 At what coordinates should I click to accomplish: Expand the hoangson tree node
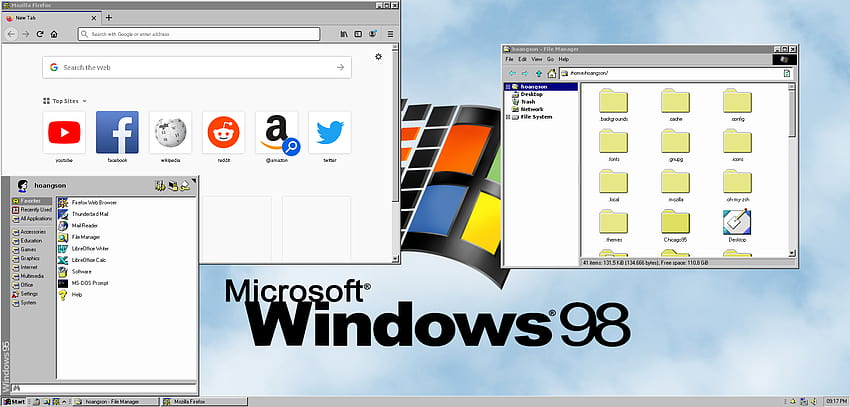click(507, 87)
